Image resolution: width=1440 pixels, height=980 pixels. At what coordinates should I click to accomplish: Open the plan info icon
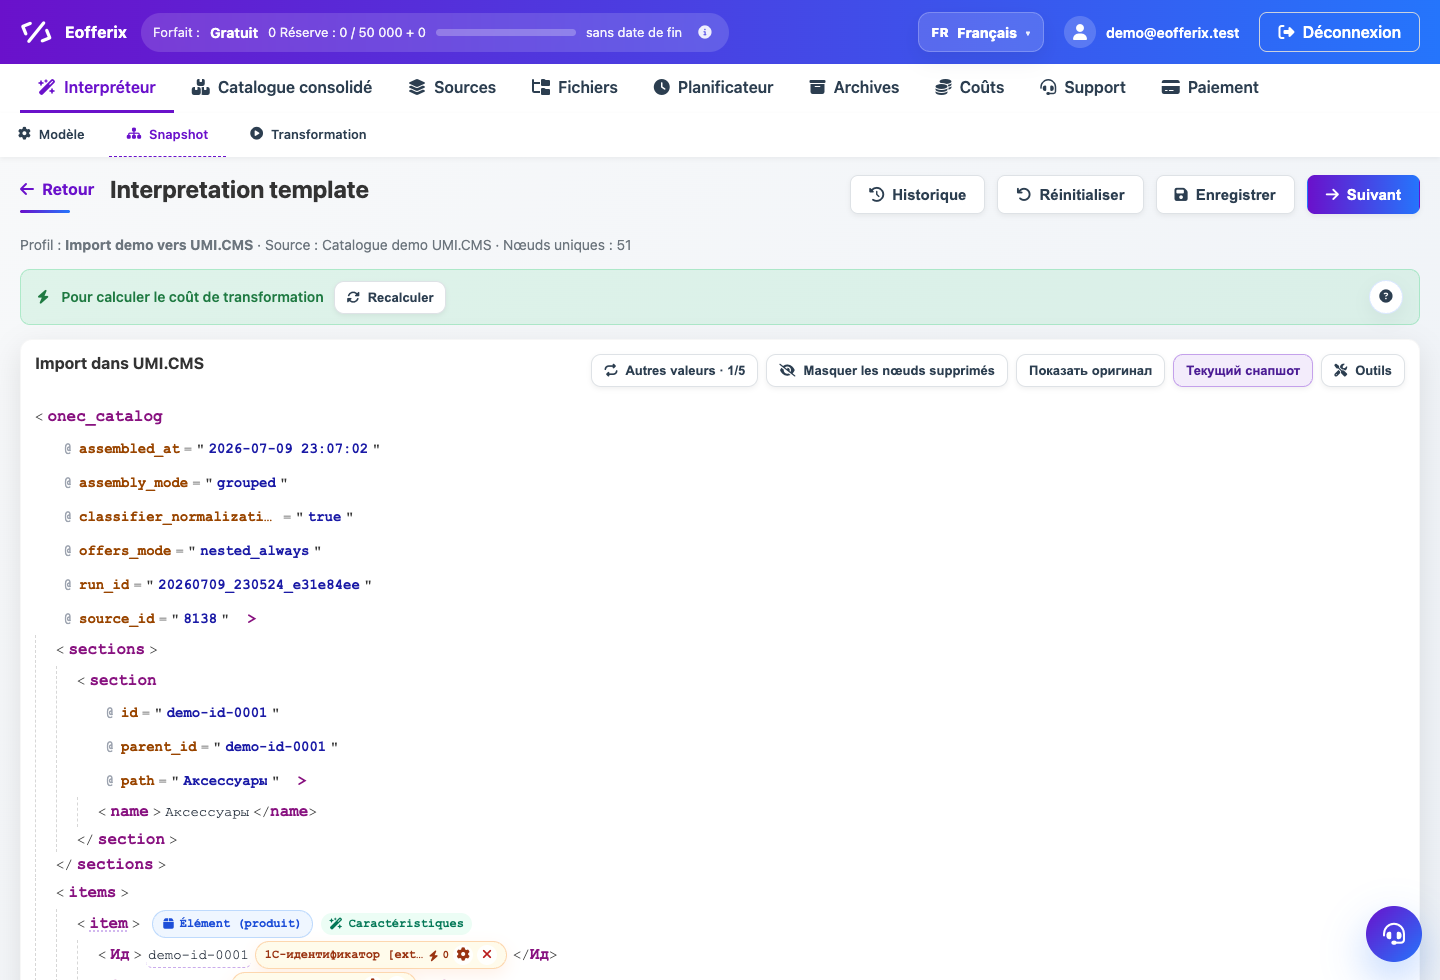click(705, 32)
